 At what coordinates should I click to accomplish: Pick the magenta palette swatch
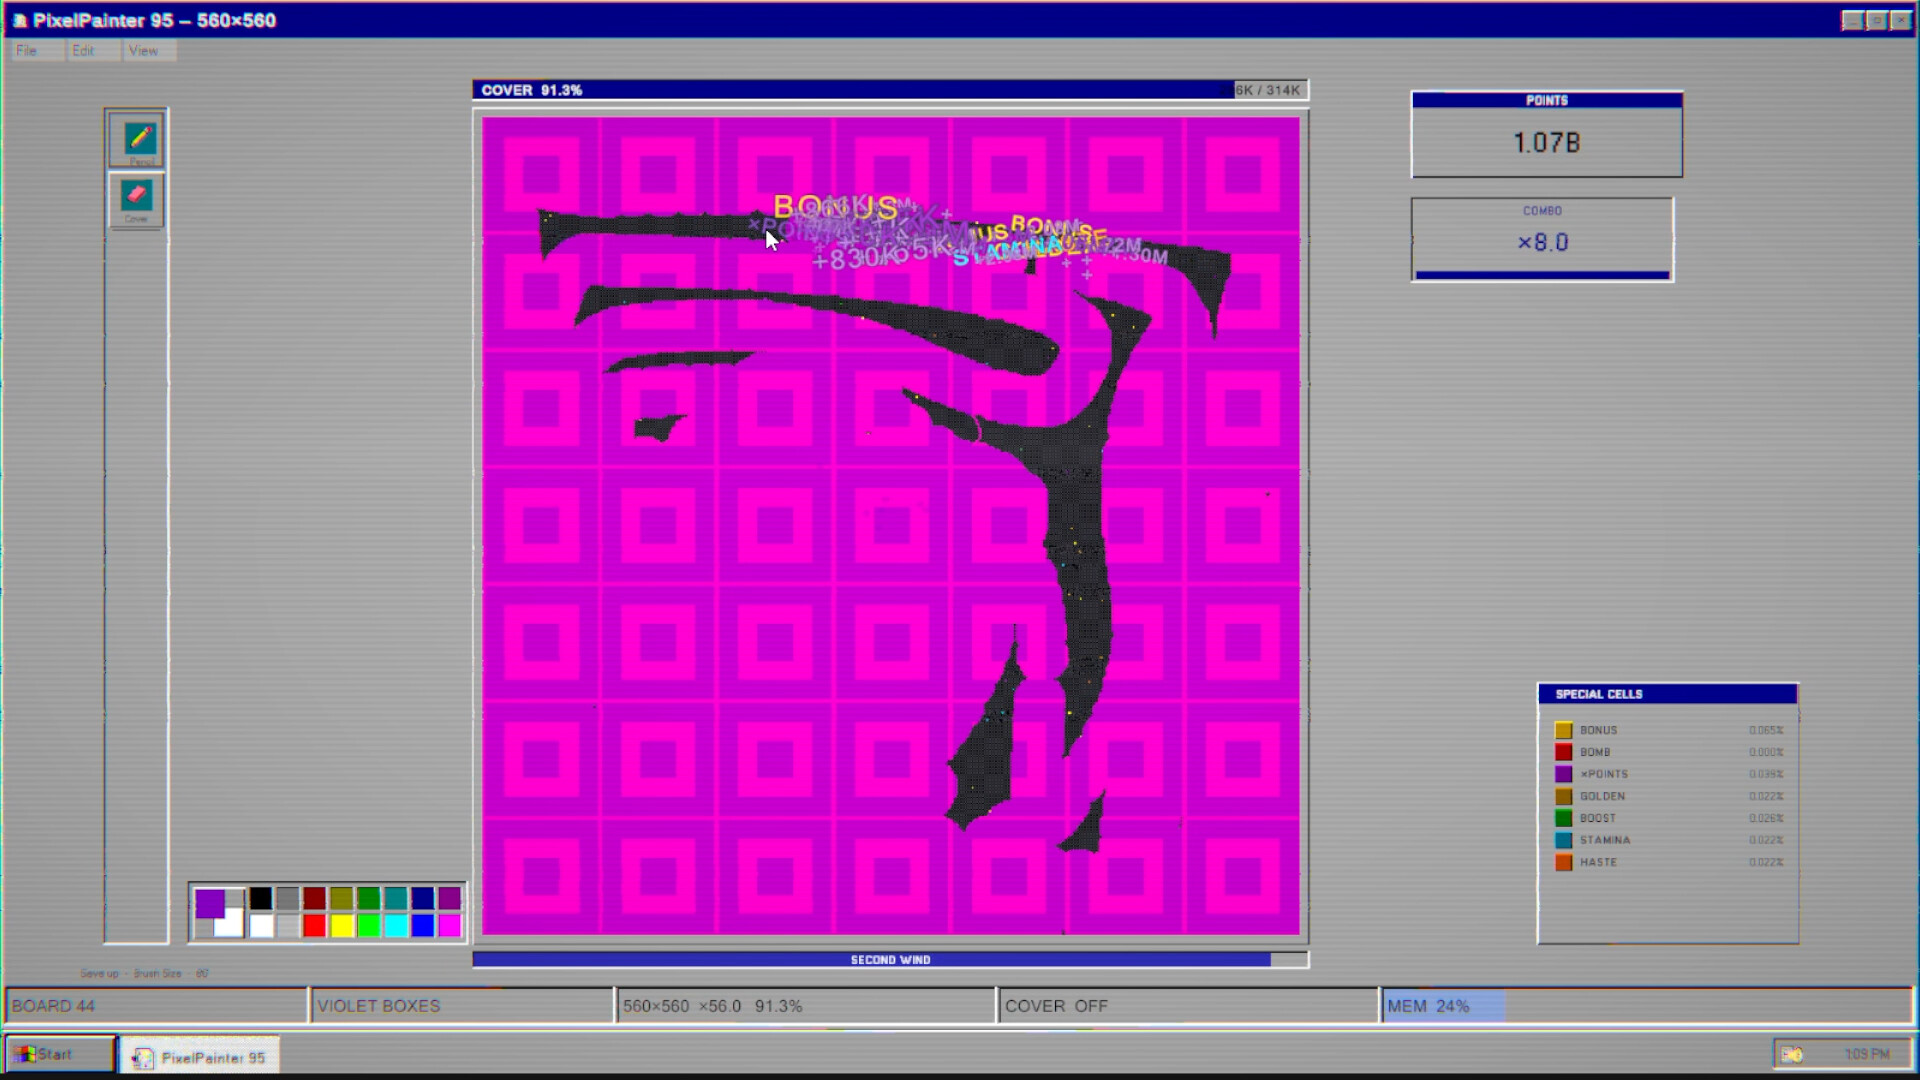450,926
